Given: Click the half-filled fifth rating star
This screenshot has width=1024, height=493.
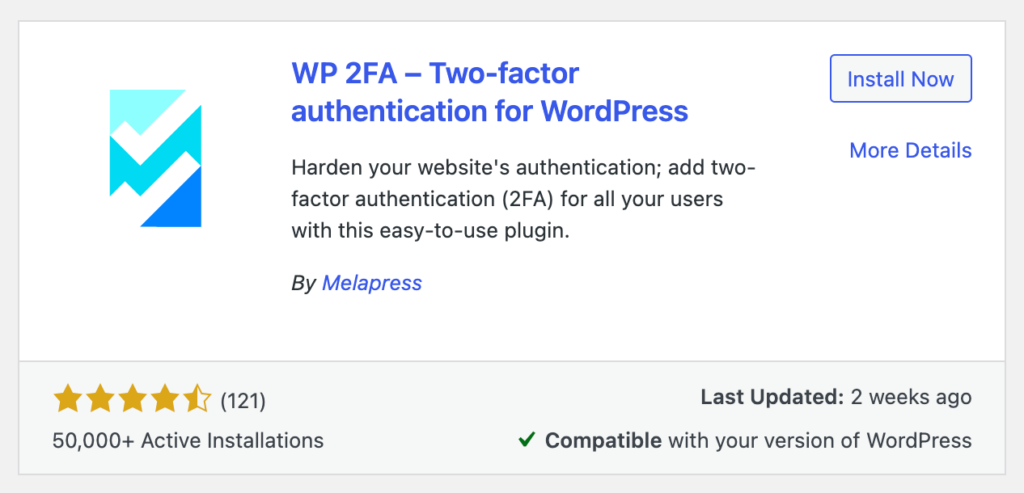Looking at the screenshot, I should (197, 400).
